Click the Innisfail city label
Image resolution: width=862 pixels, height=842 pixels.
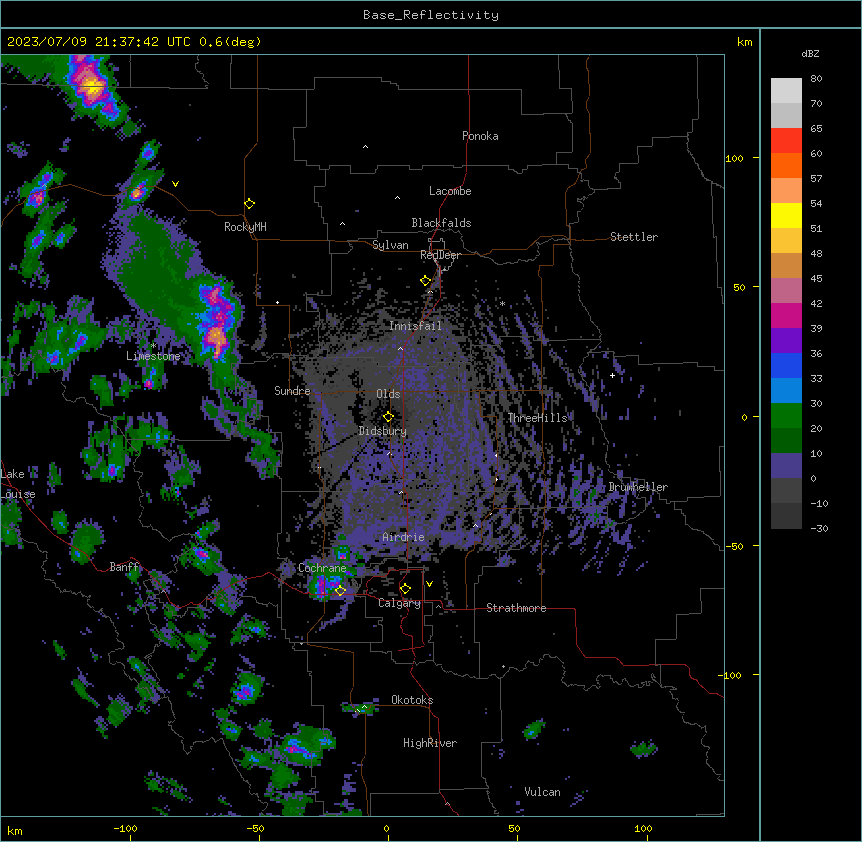415,326
